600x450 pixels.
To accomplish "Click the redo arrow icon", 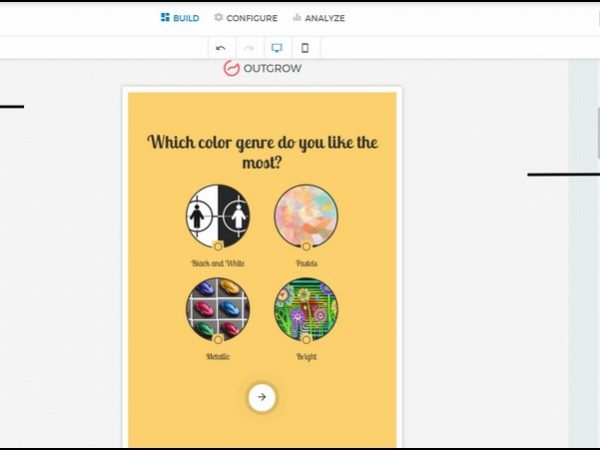I will click(249, 48).
